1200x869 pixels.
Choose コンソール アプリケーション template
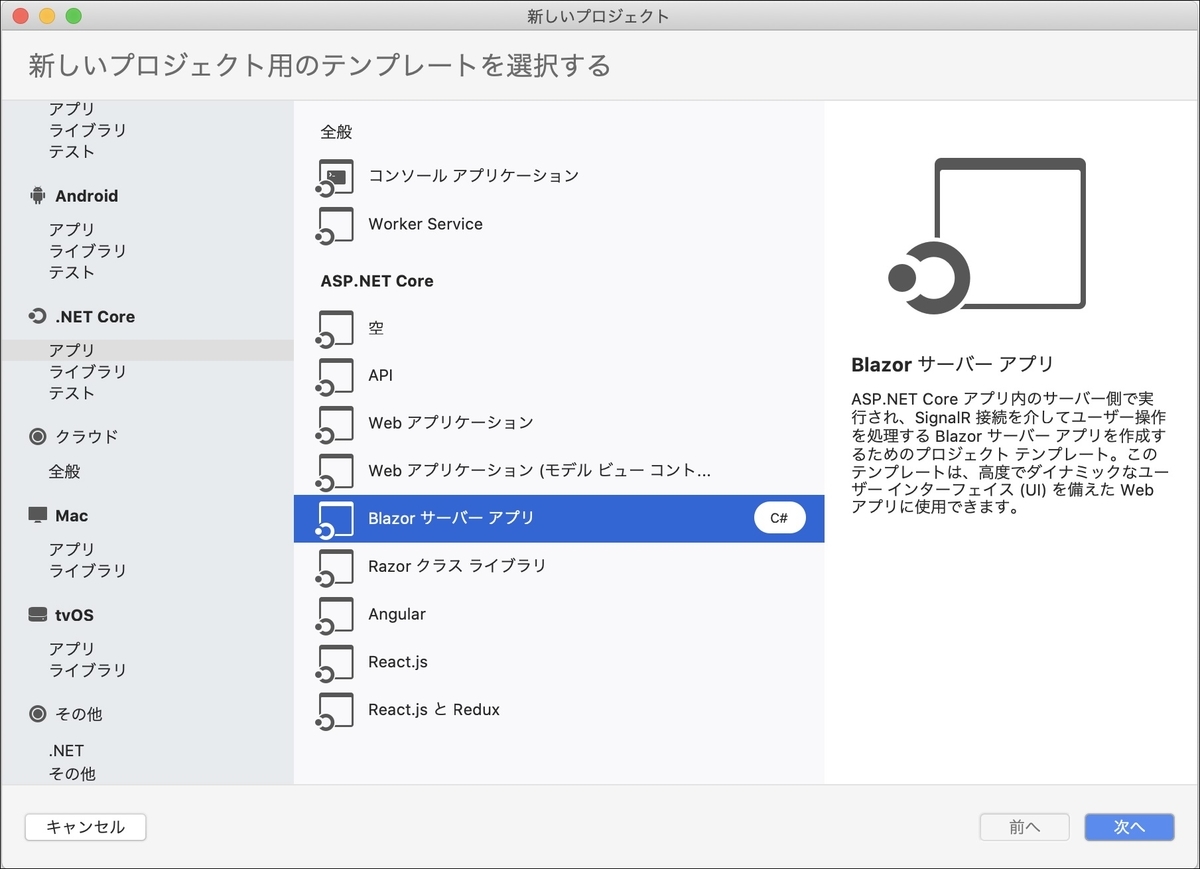pos(473,176)
